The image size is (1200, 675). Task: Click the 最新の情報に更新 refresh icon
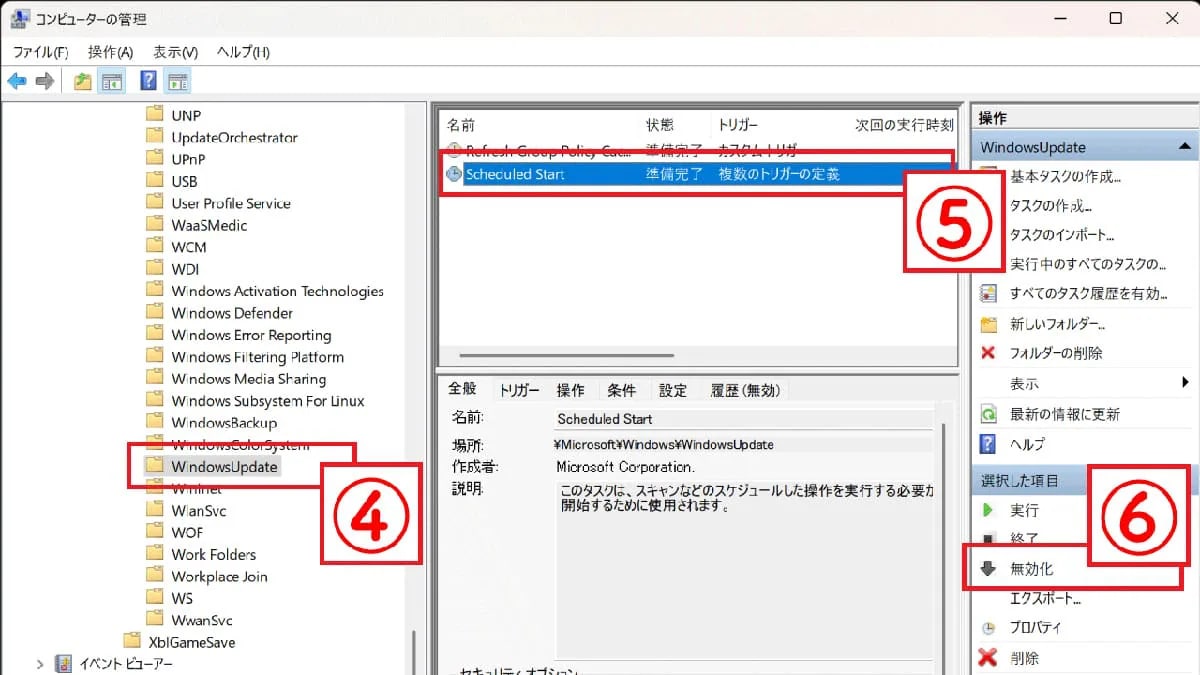tap(988, 414)
